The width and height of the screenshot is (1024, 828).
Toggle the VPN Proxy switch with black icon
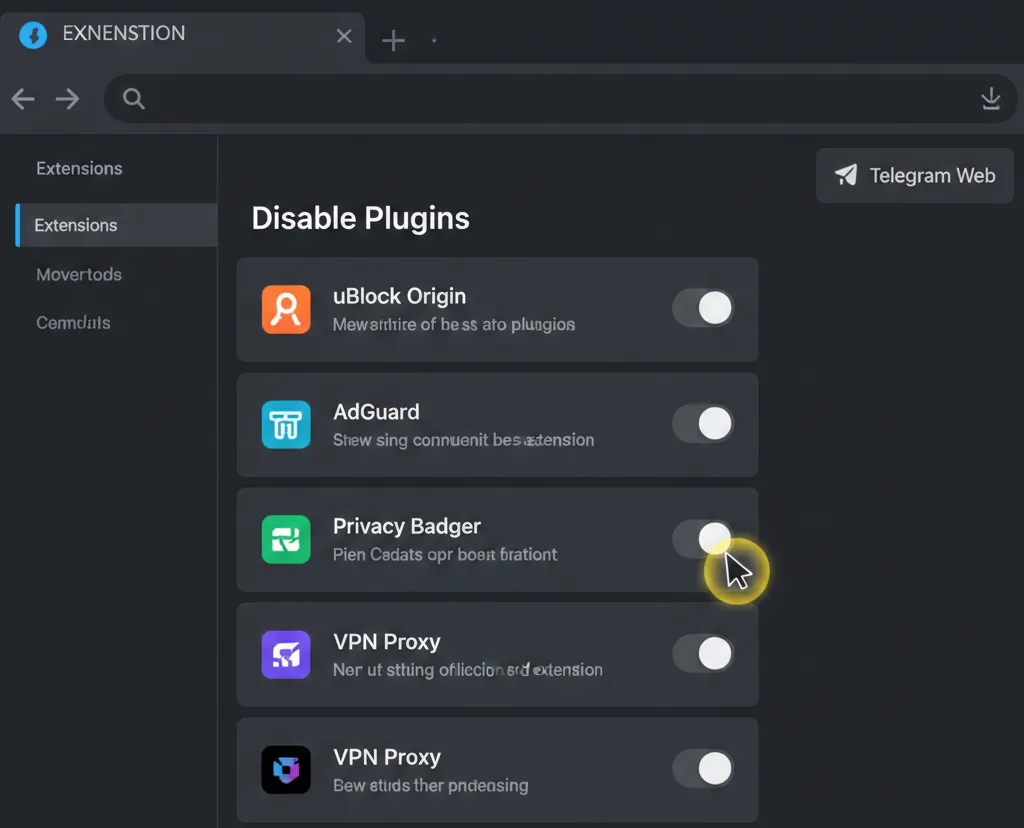pyautogui.click(x=703, y=769)
